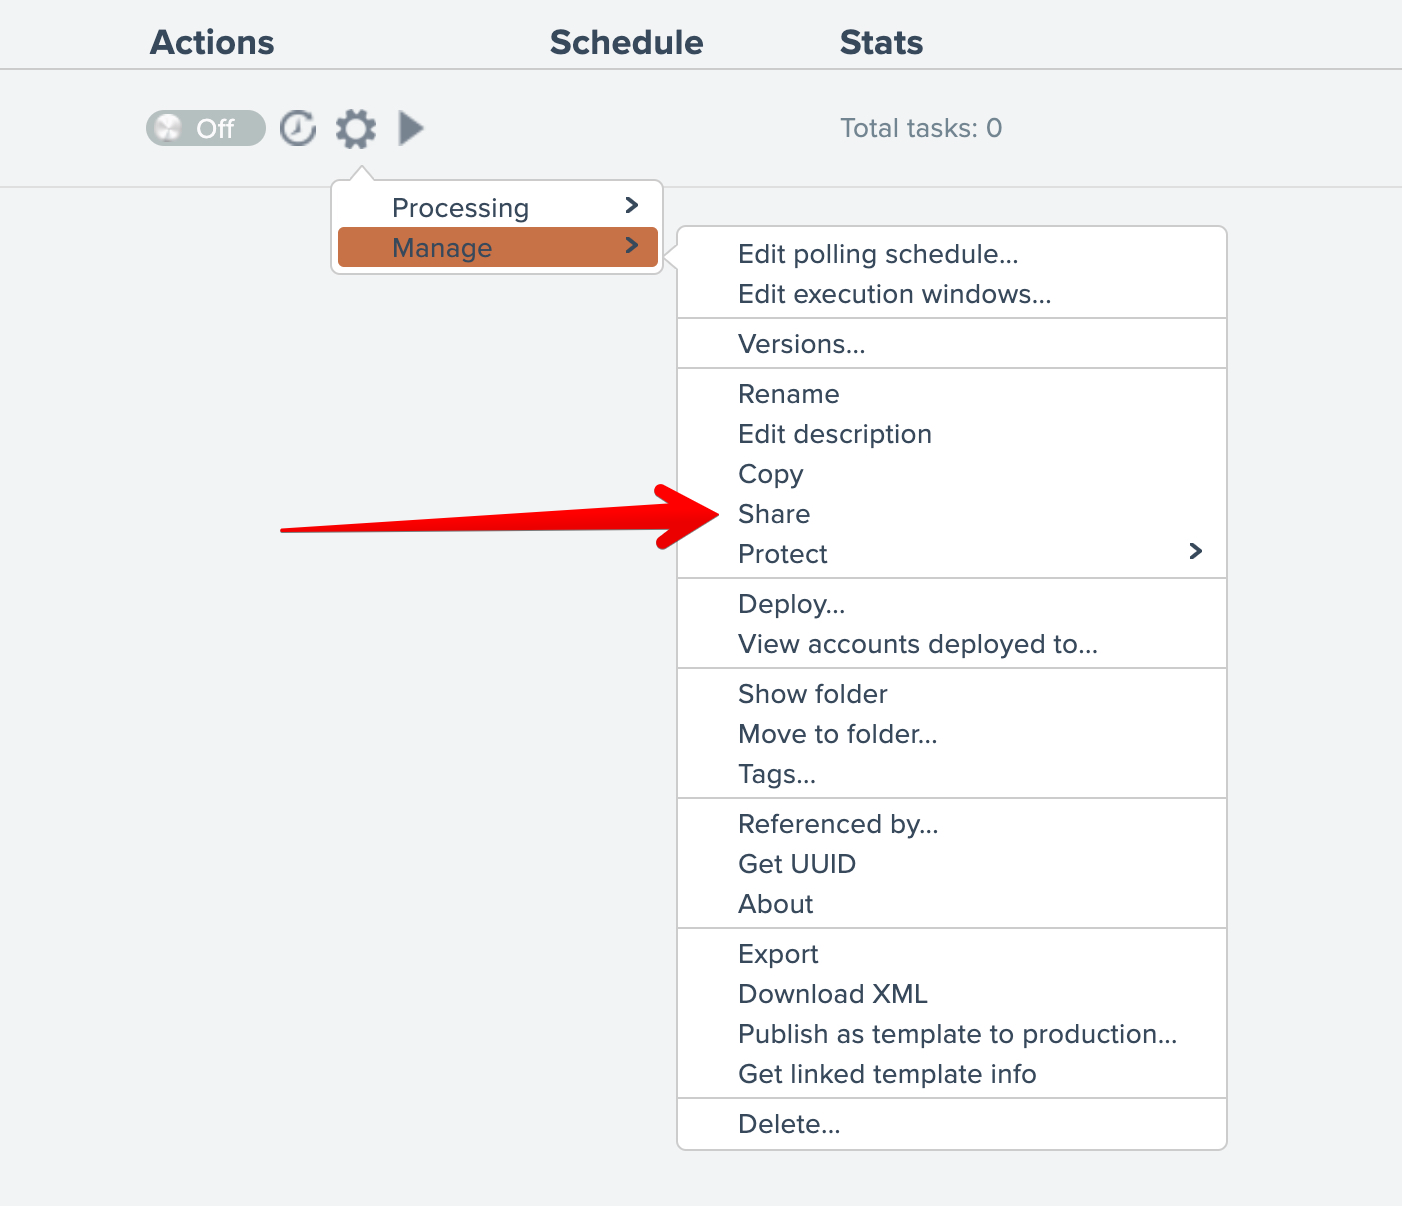The image size is (1402, 1206).
Task: Open the gear settings icon
Action: click(355, 129)
